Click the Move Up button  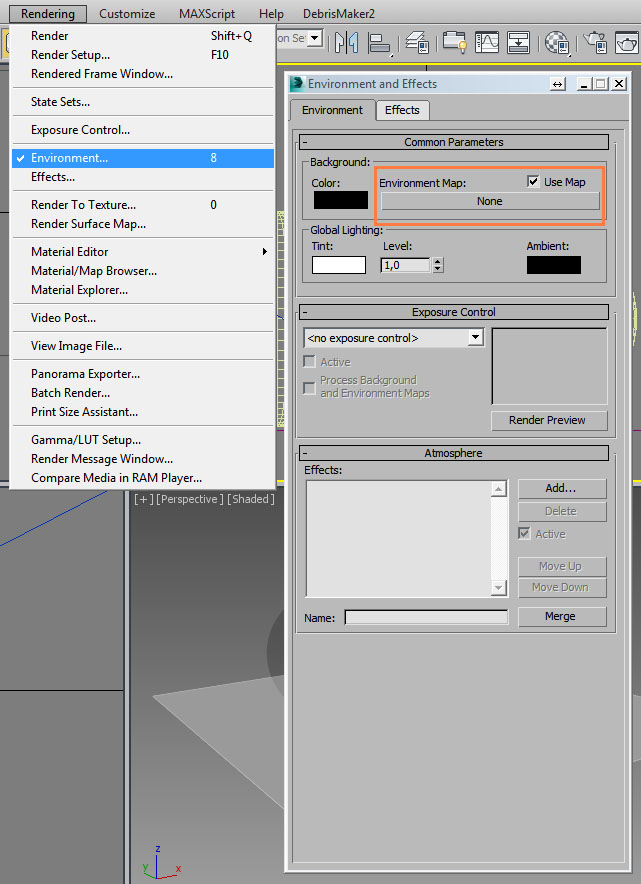562,566
